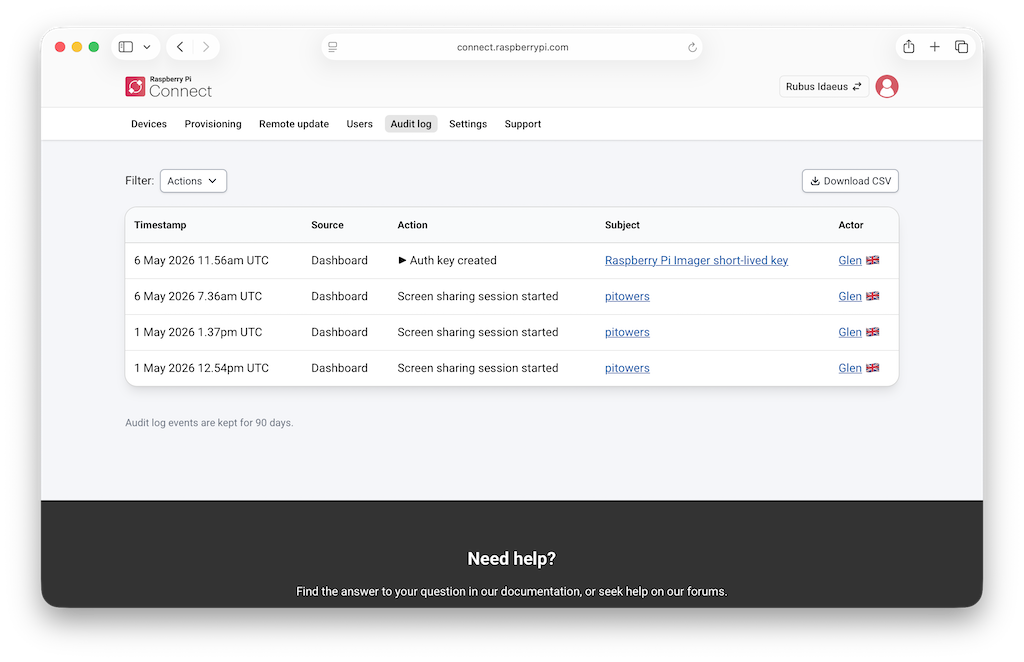Open the Support tab

tap(522, 124)
